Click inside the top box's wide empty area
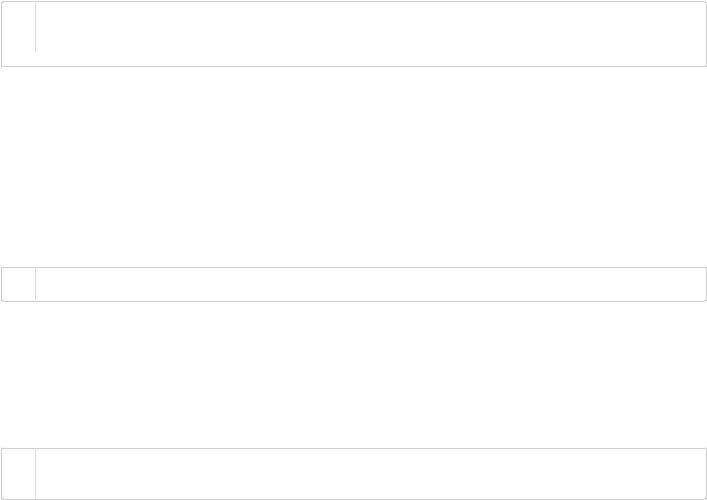 [x=371, y=34]
